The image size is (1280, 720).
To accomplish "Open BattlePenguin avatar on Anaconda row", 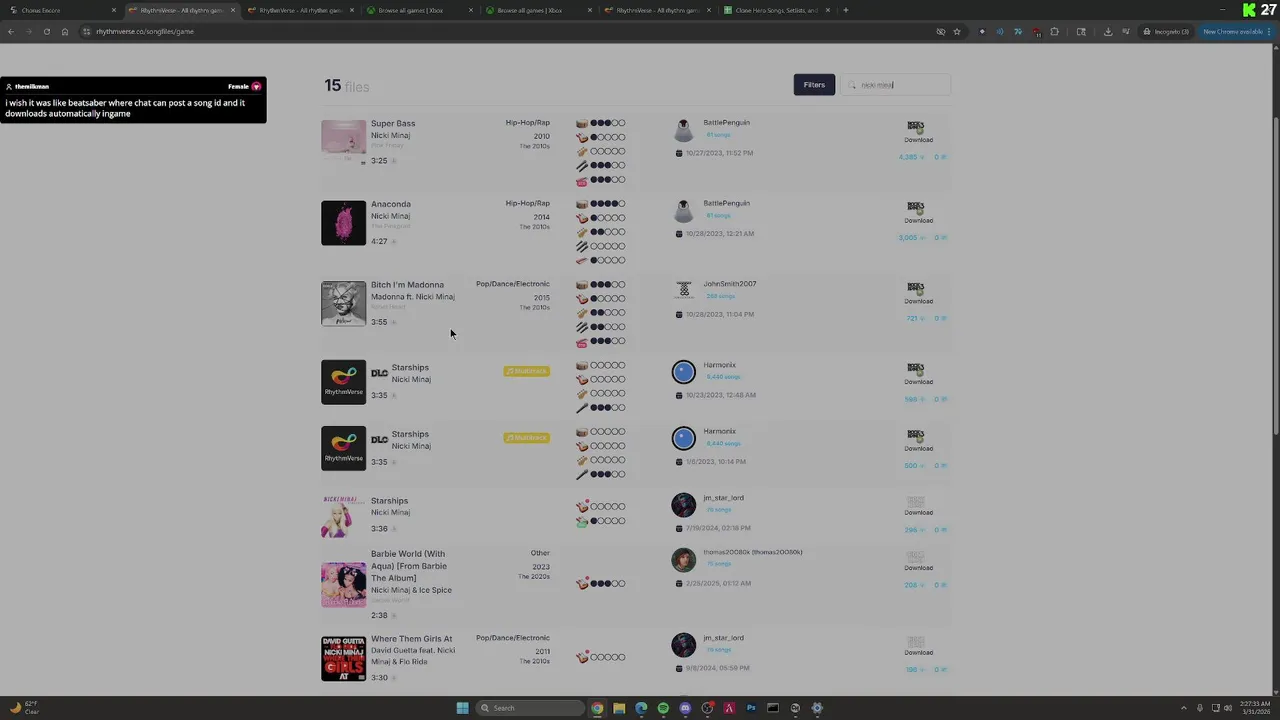I will (683, 212).
